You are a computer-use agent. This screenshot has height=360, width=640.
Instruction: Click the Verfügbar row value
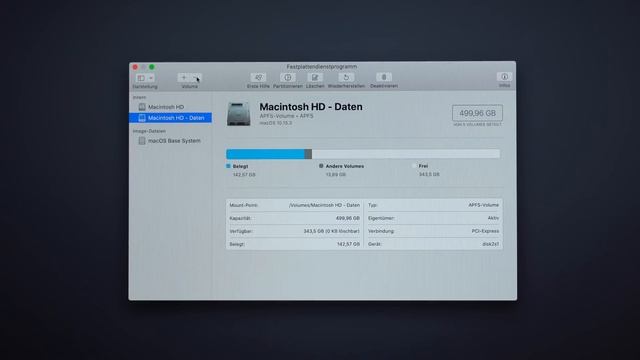point(331,231)
